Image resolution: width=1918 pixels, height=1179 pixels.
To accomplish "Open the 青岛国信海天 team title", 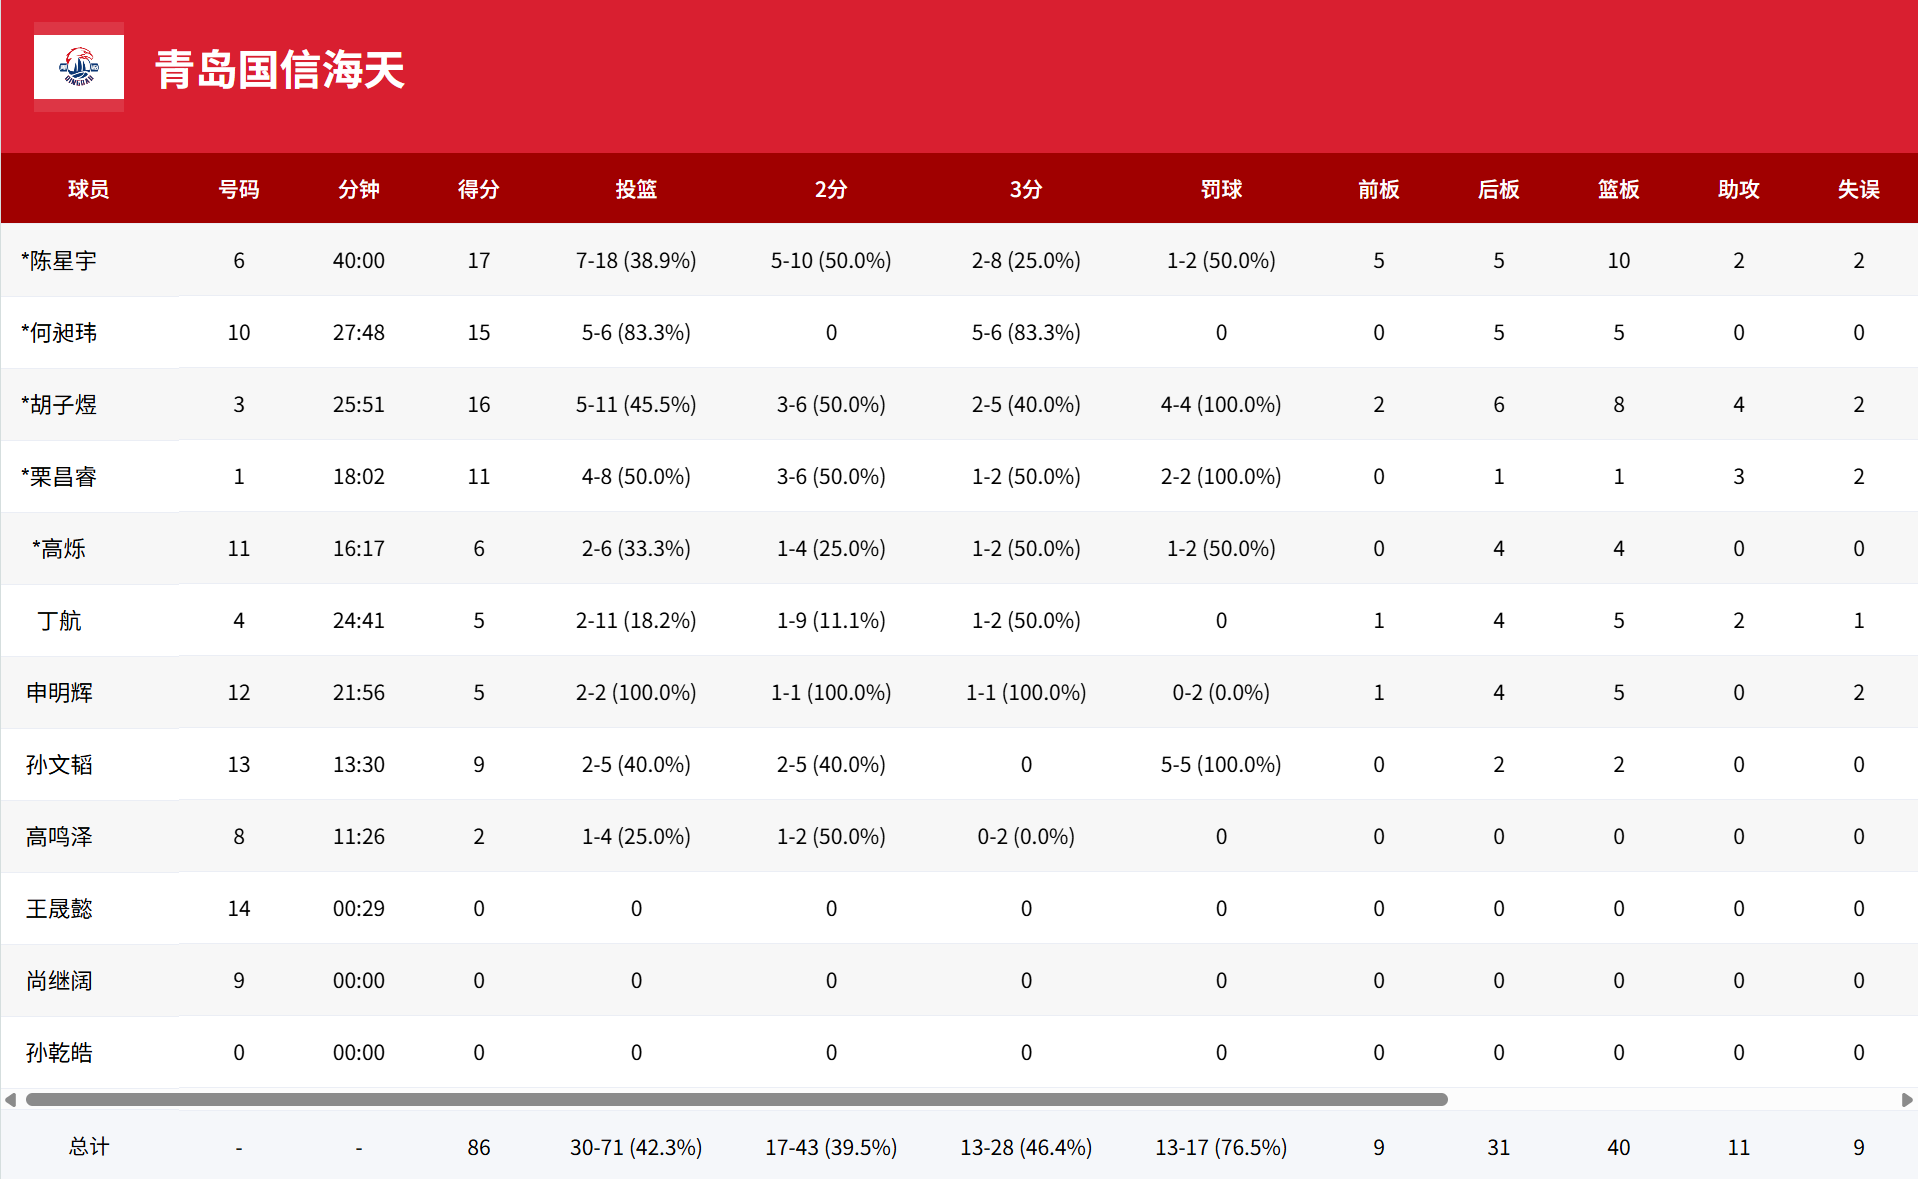I will (280, 70).
